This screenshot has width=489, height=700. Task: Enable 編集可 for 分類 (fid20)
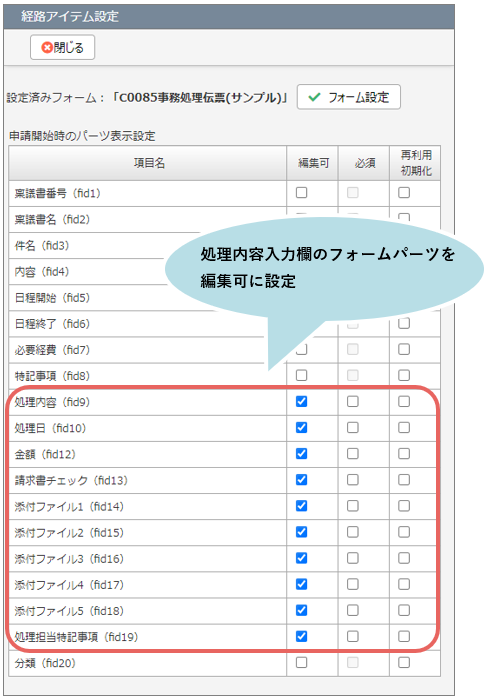pyautogui.click(x=302, y=662)
